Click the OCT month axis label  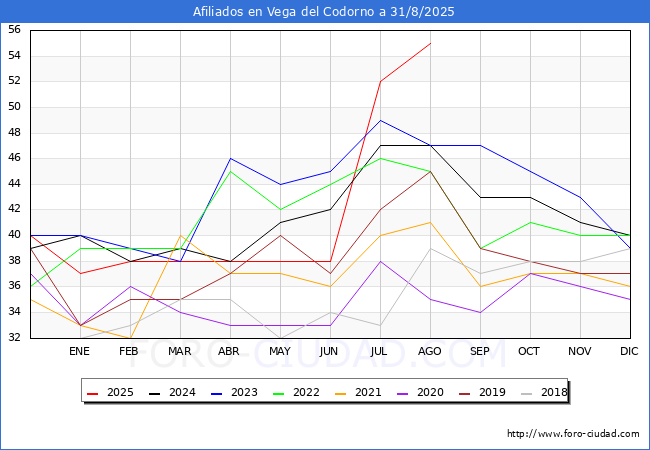529,352
